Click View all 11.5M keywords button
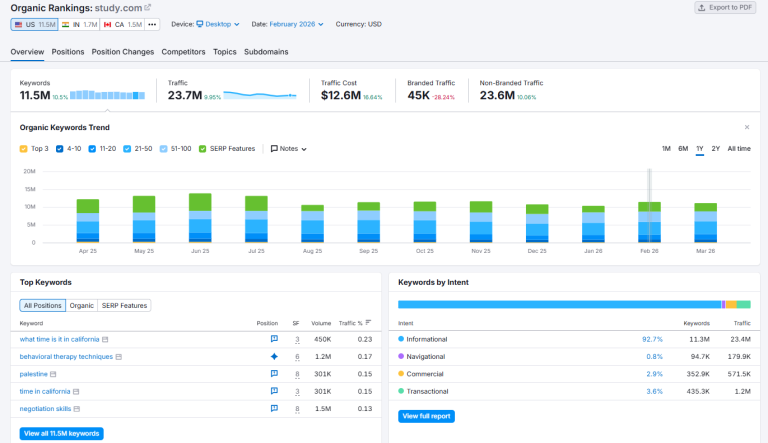Viewport: 768px width, 443px height. pyautogui.click(x=61, y=433)
